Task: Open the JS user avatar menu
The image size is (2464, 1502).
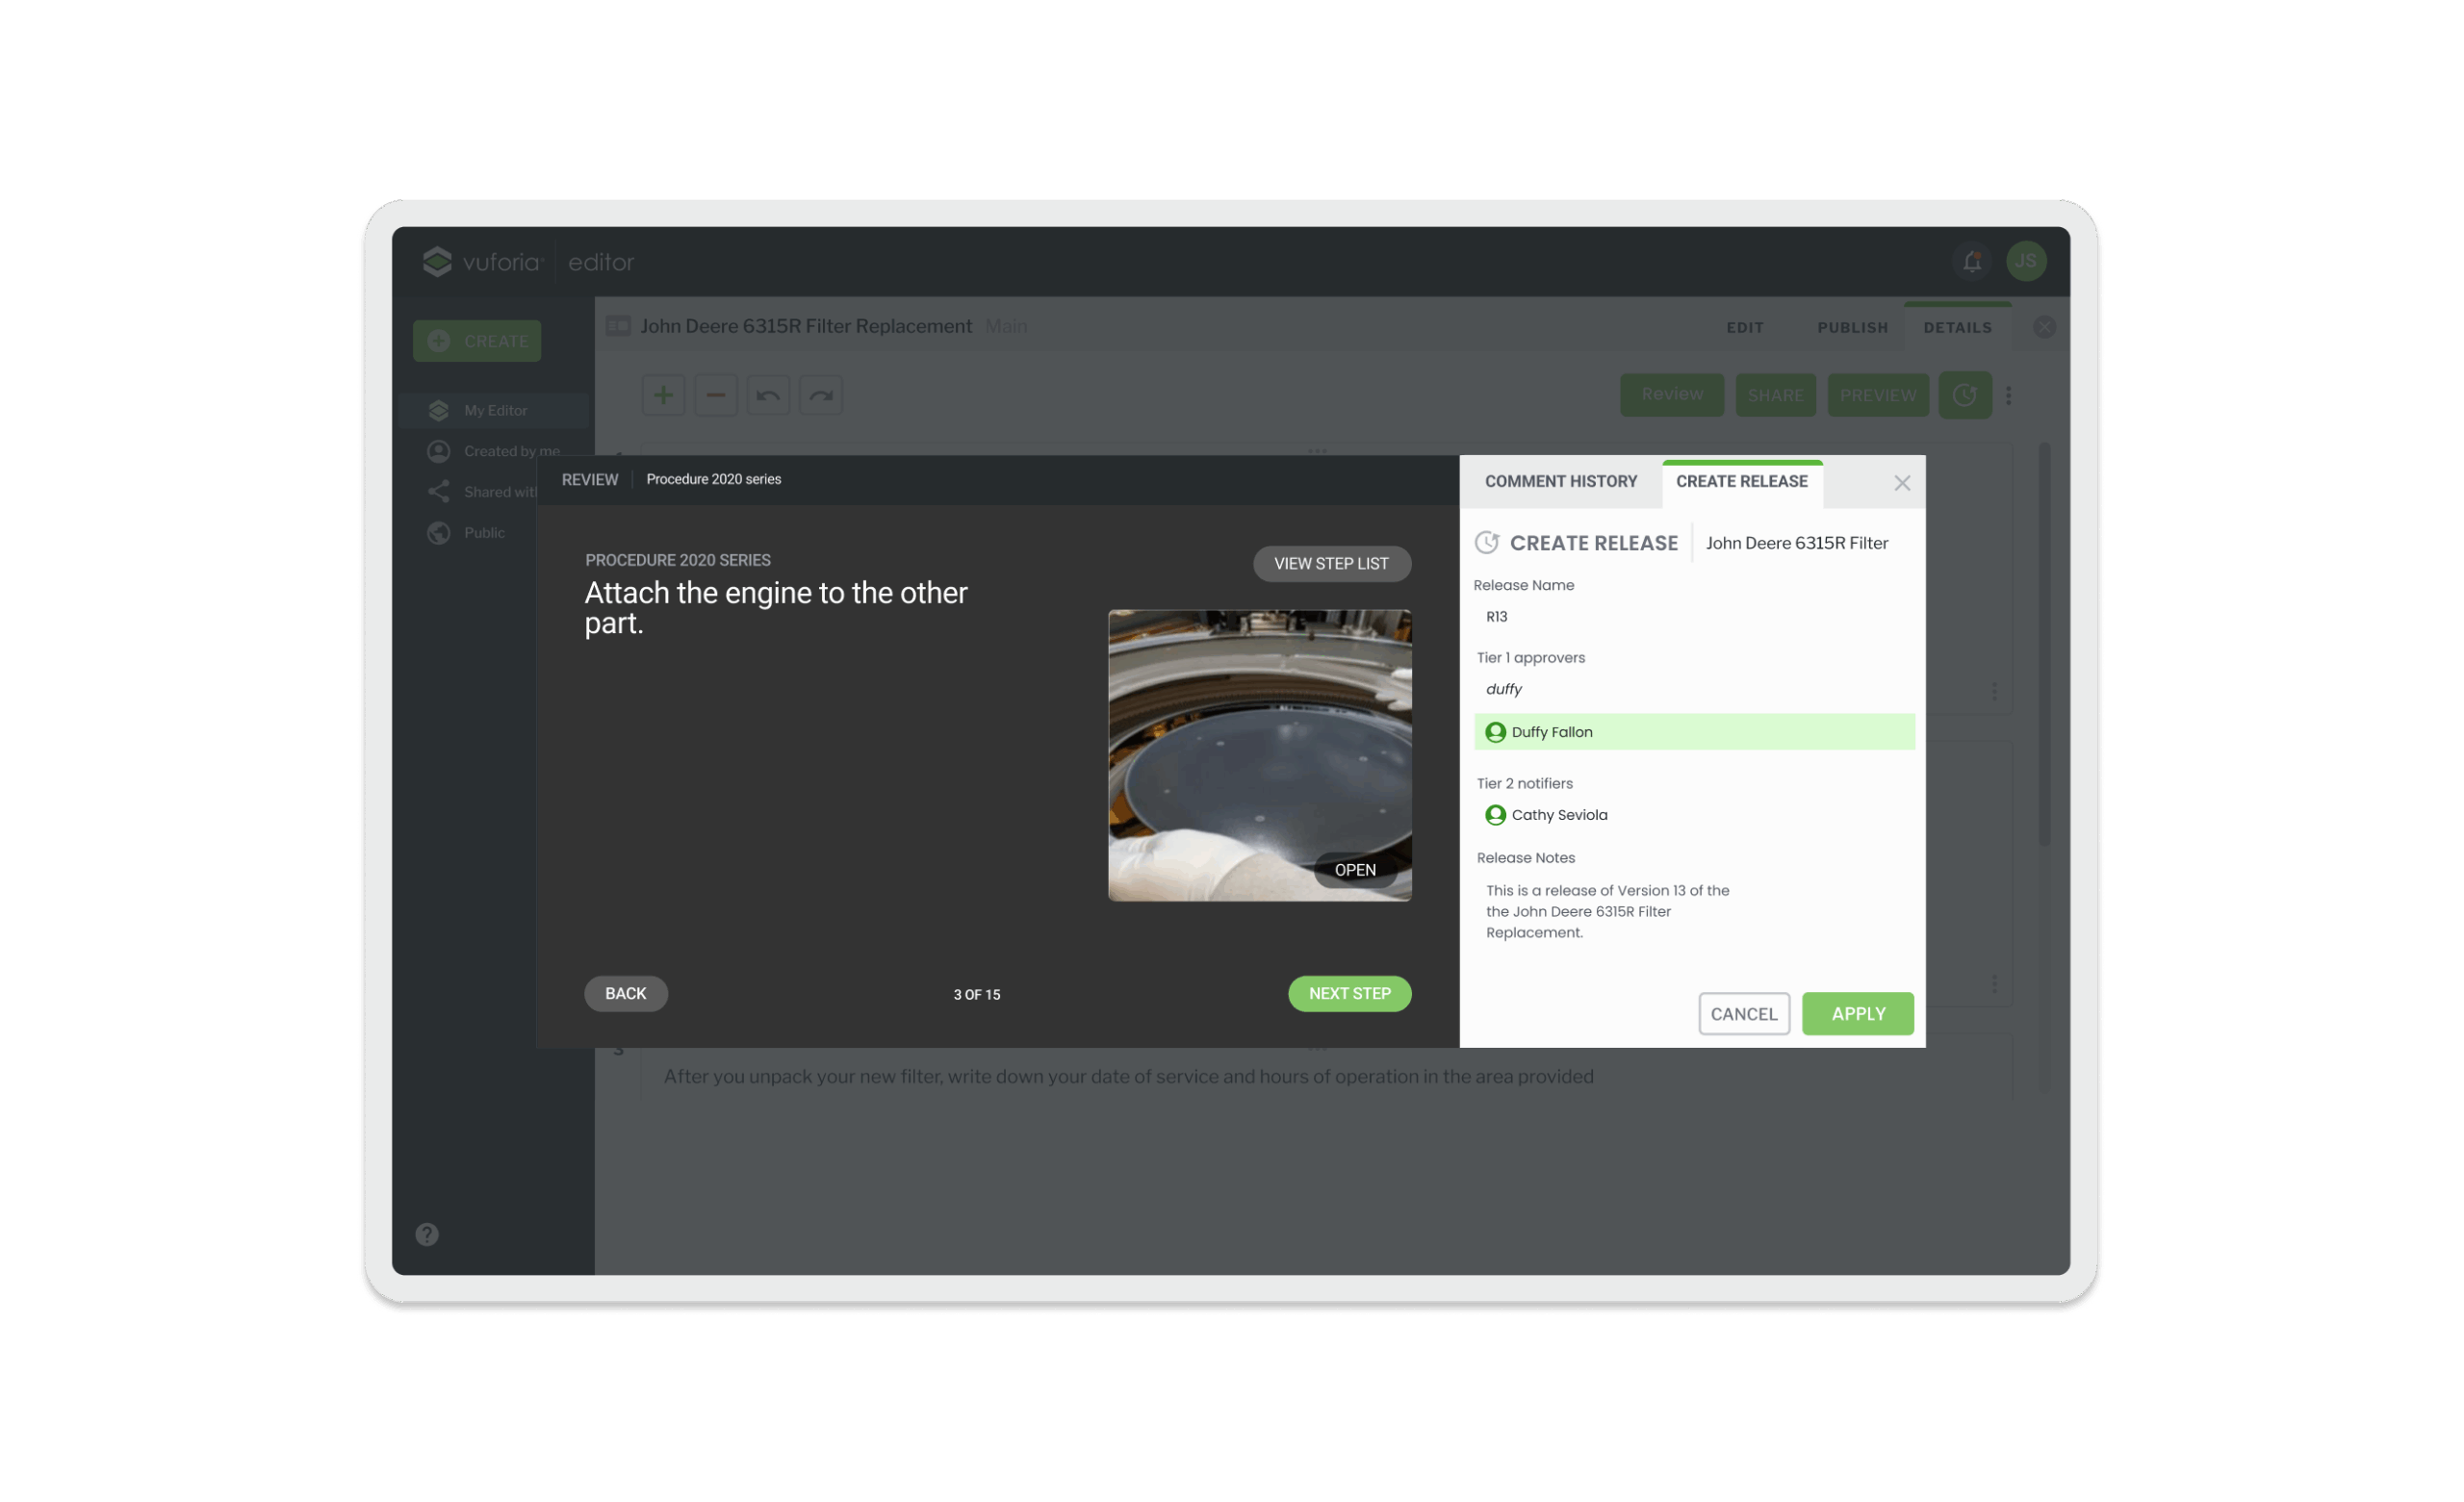Action: [2025, 262]
